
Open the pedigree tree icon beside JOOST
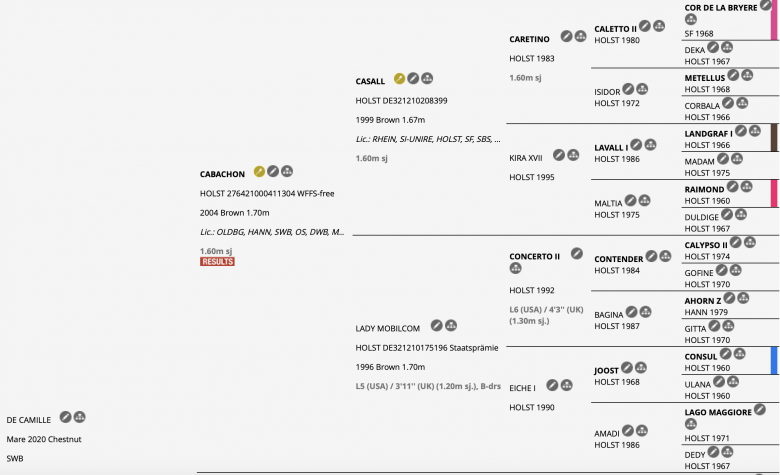point(641,368)
